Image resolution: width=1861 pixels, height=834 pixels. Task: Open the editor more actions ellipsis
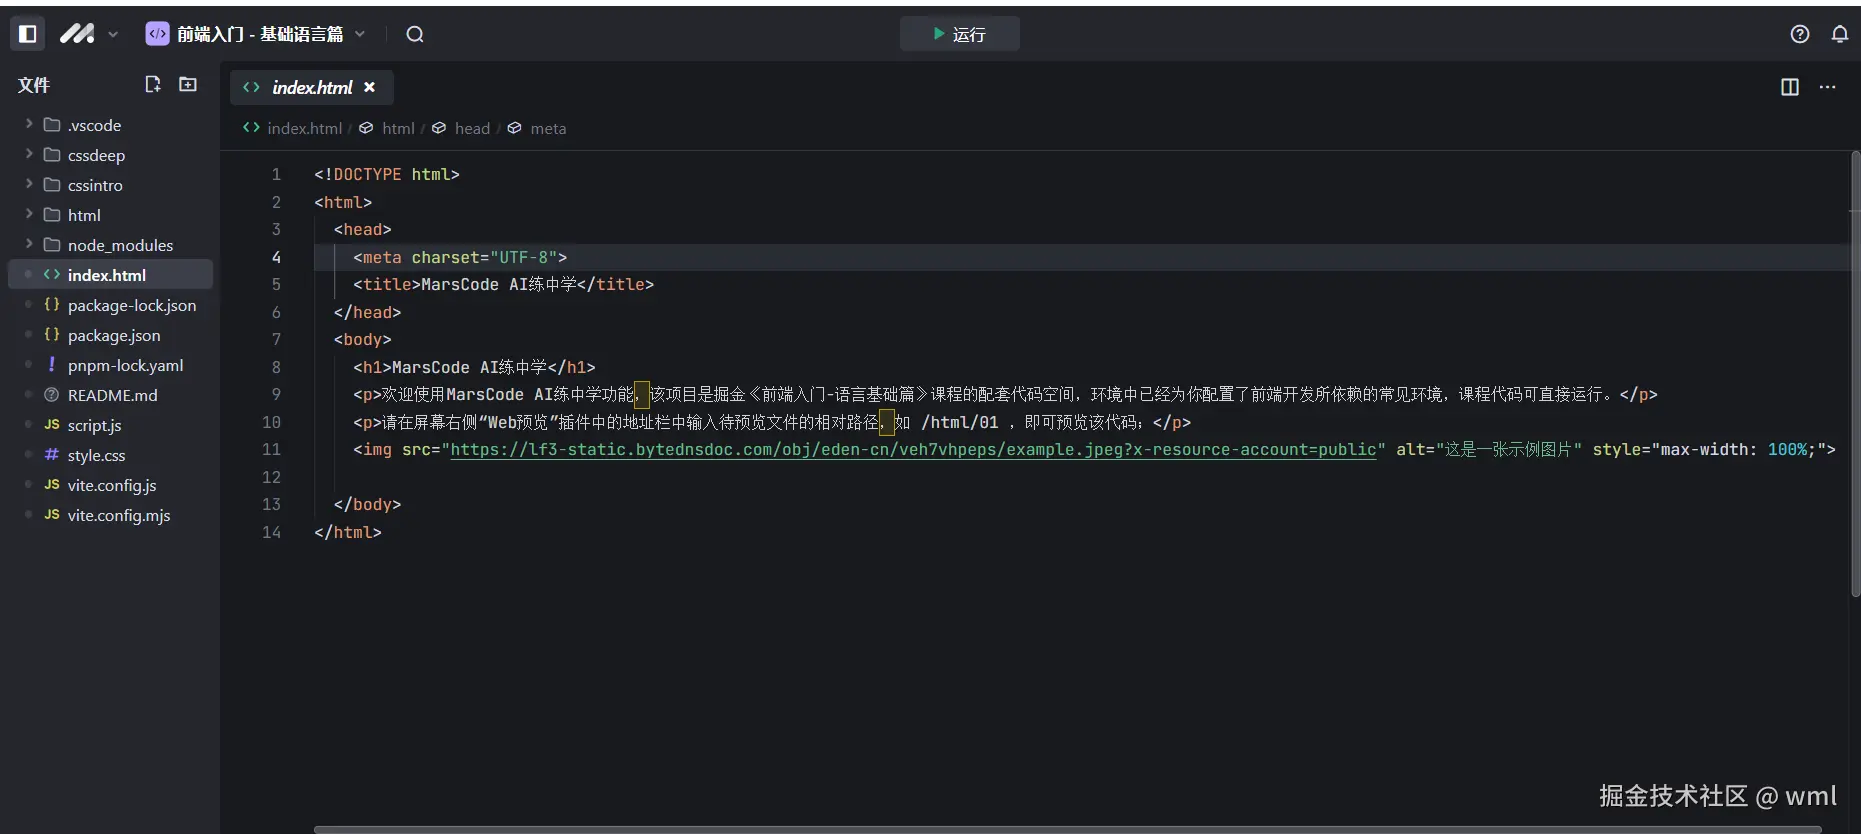(x=1828, y=87)
